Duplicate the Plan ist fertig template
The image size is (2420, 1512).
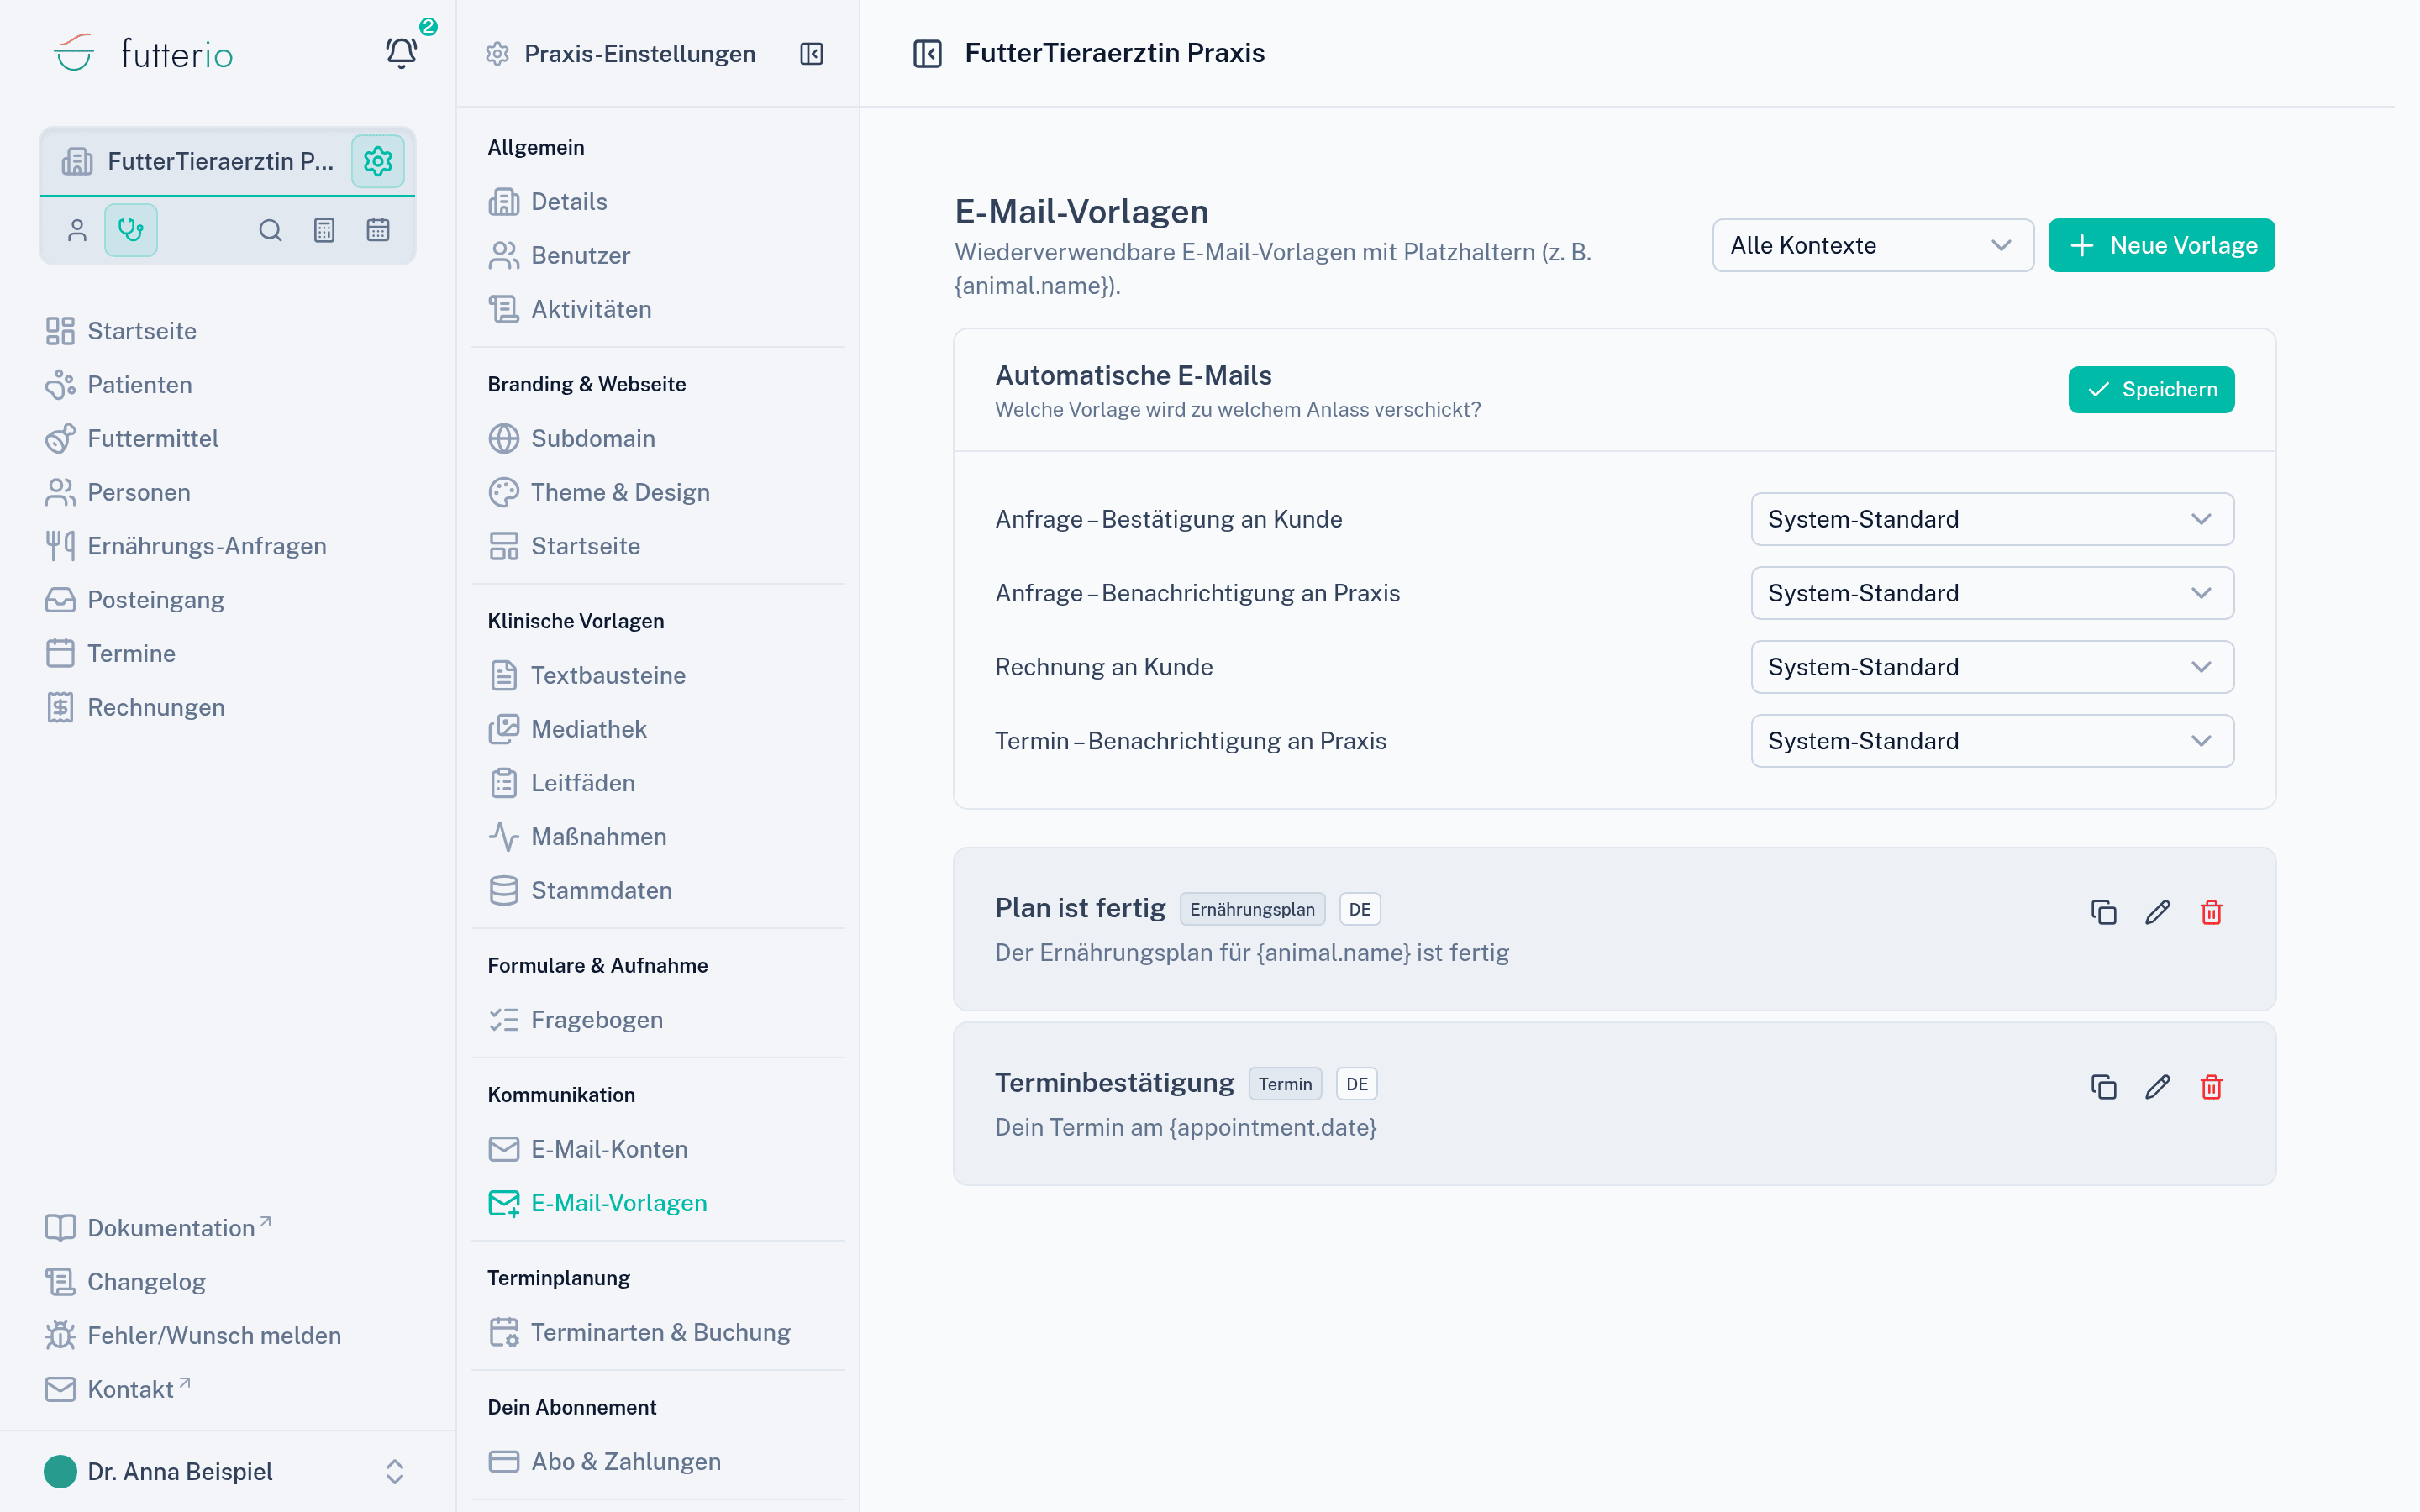(2103, 912)
